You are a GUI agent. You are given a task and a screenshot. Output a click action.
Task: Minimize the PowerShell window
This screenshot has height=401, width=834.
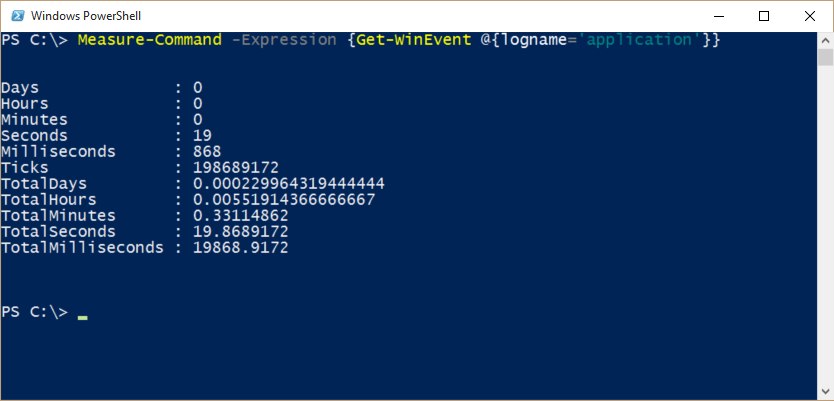point(717,15)
